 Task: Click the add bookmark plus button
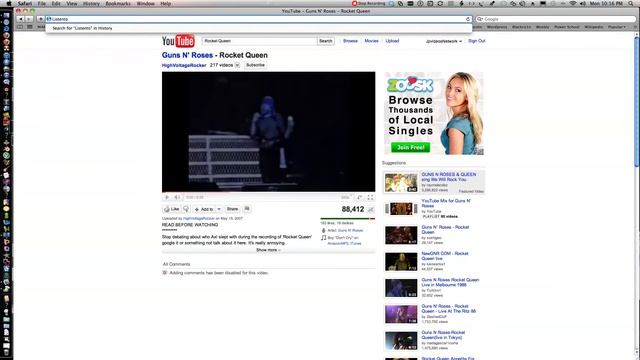click(x=40, y=19)
